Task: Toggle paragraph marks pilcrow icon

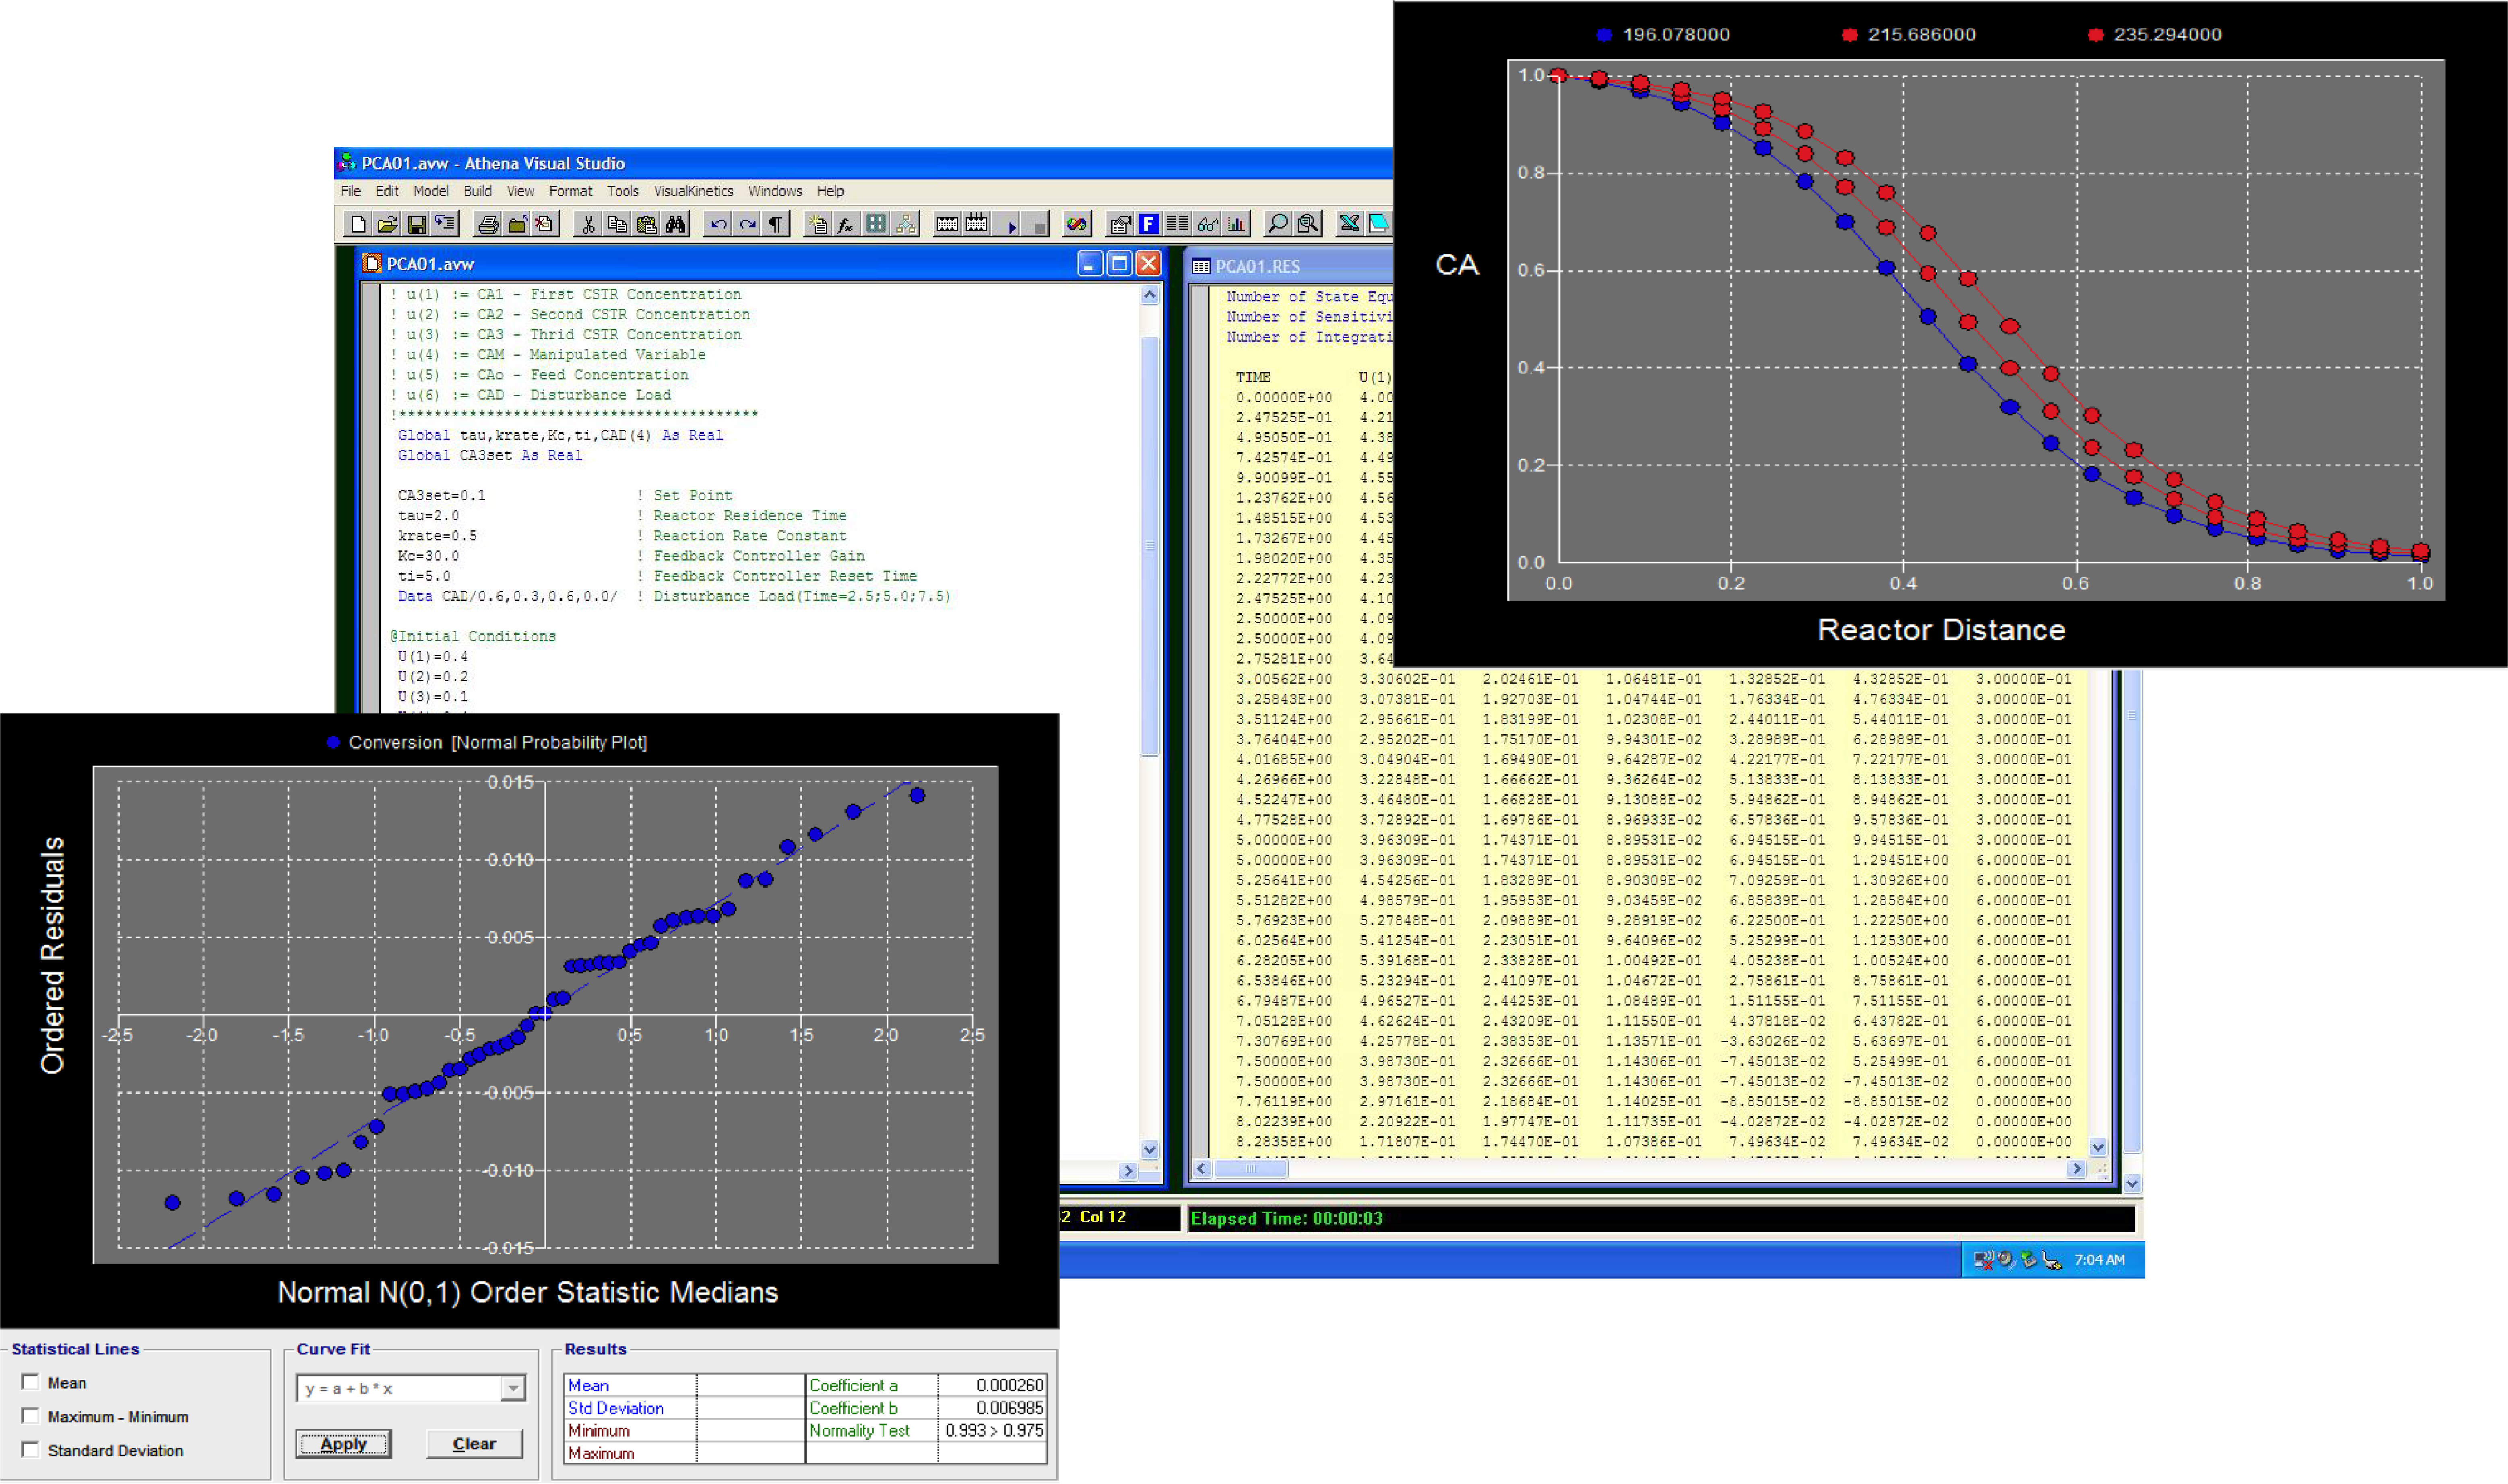Action: click(776, 224)
